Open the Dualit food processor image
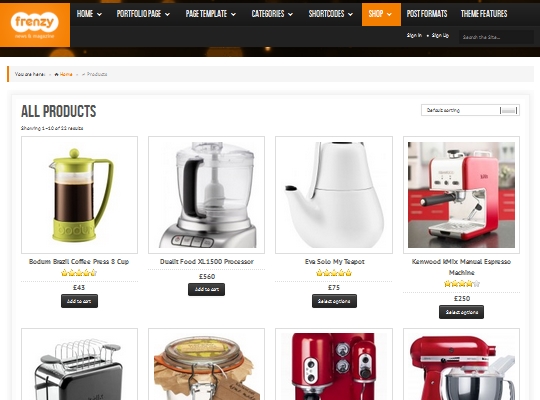Screen dimensions: 540x400 (x=206, y=195)
